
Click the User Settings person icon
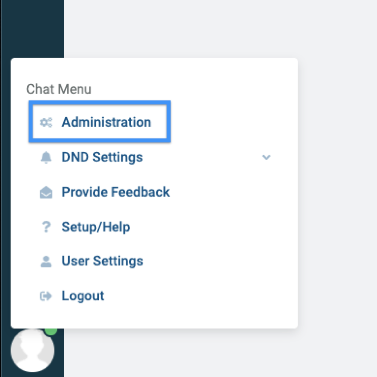[x=46, y=262]
